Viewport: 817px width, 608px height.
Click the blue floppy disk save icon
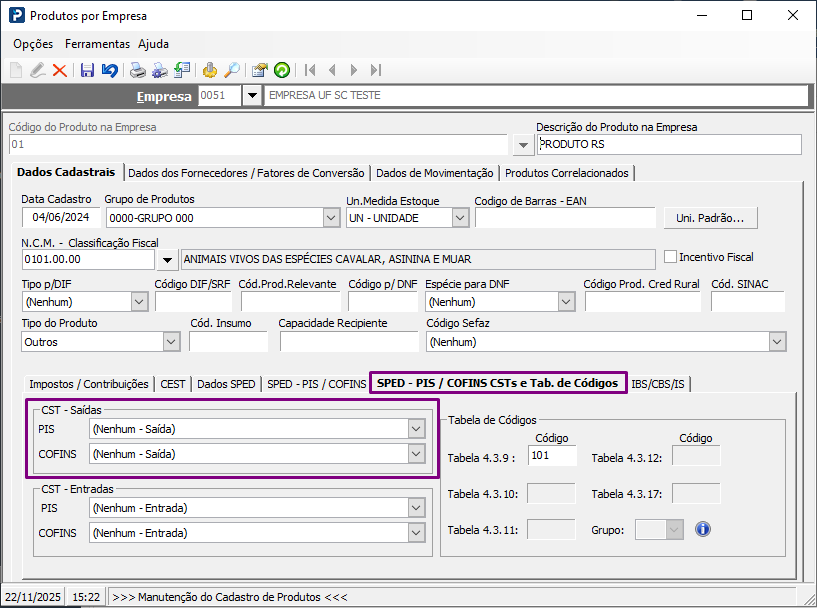(87, 70)
